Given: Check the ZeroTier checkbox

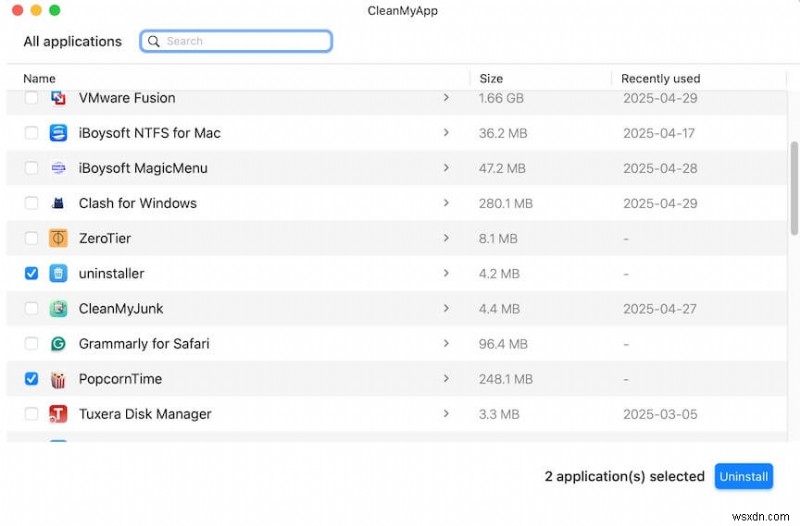Looking at the screenshot, I should click(x=31, y=238).
